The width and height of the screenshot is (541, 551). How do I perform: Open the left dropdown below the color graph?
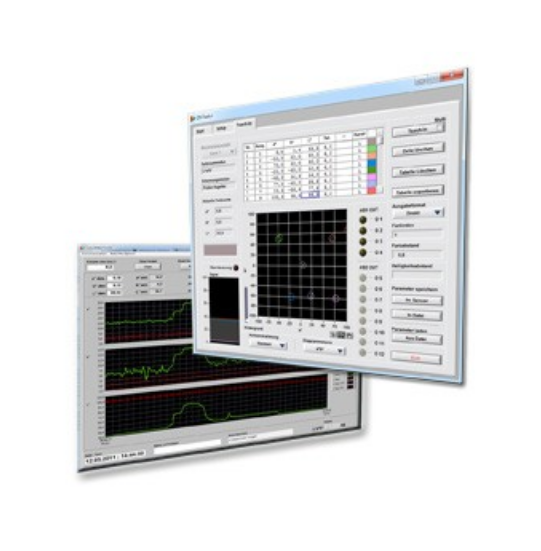(268, 344)
